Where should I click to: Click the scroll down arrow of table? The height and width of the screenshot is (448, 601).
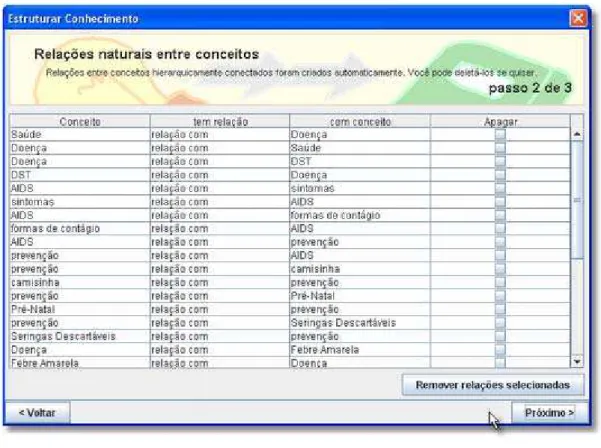pos(577,361)
